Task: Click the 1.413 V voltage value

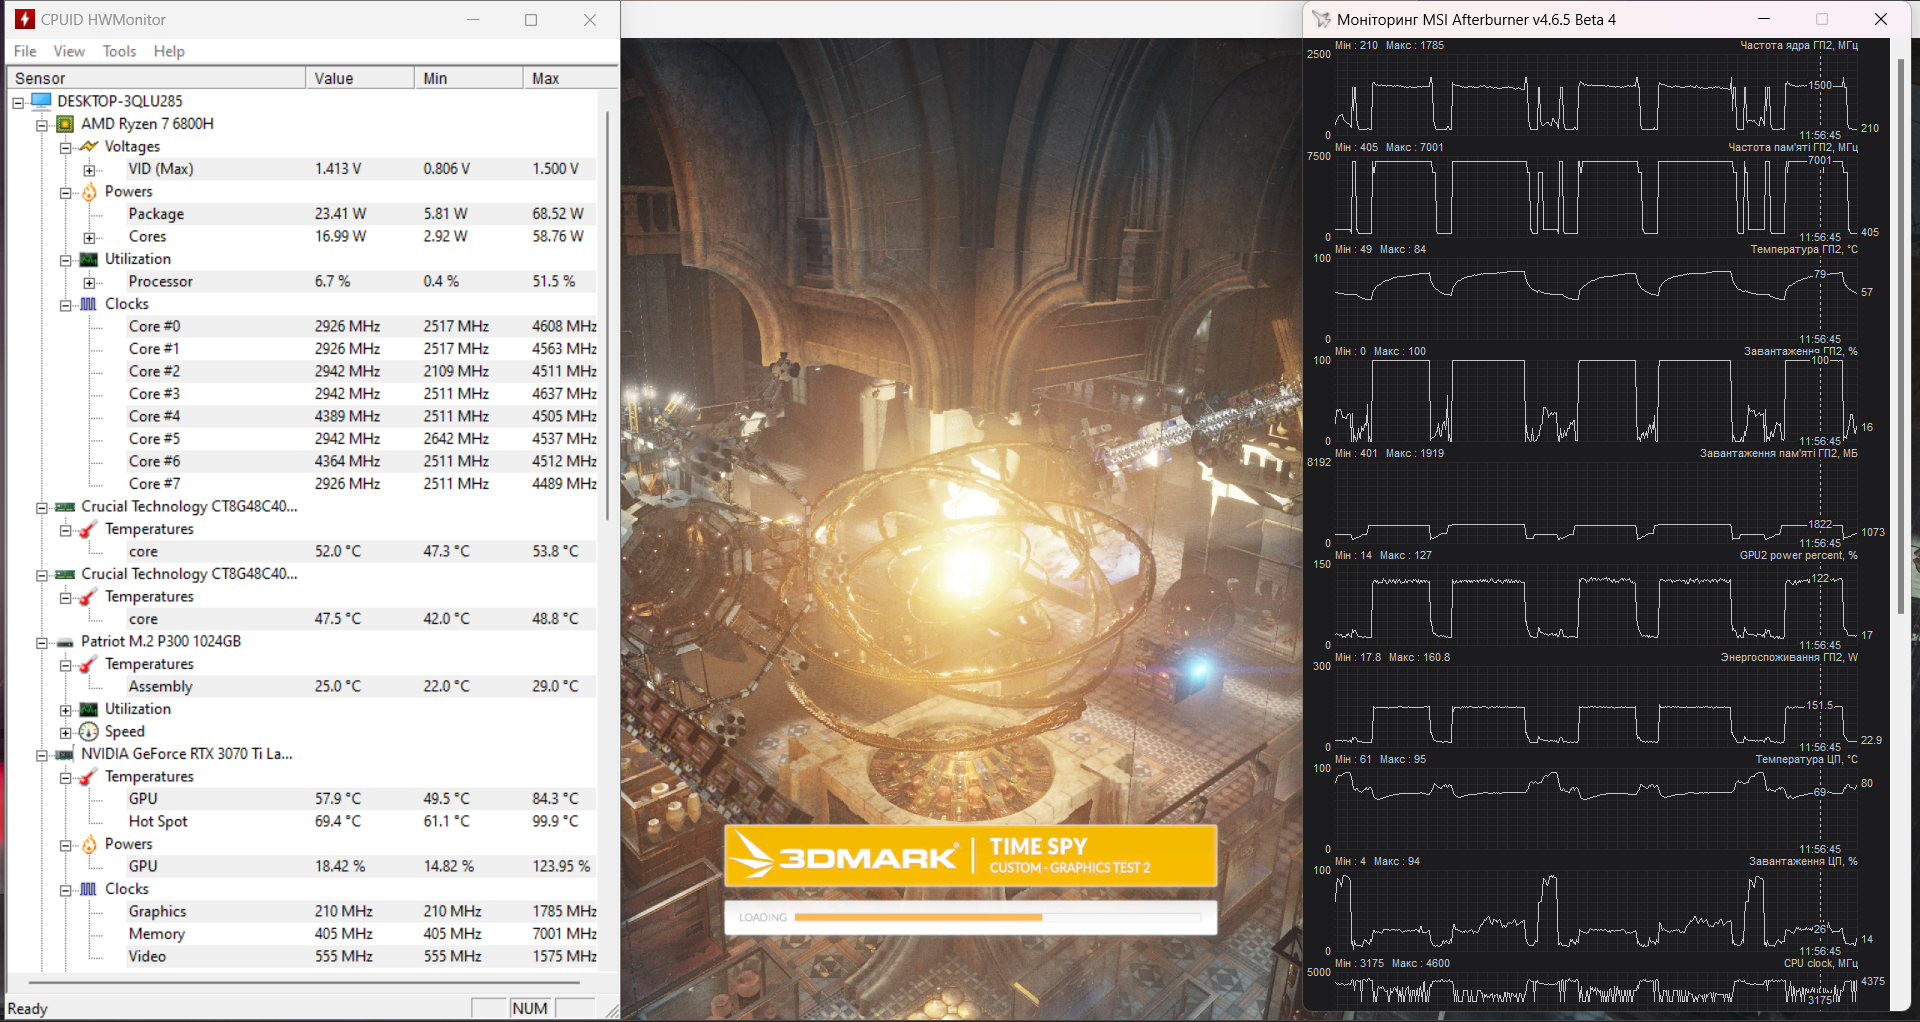Action: point(338,169)
